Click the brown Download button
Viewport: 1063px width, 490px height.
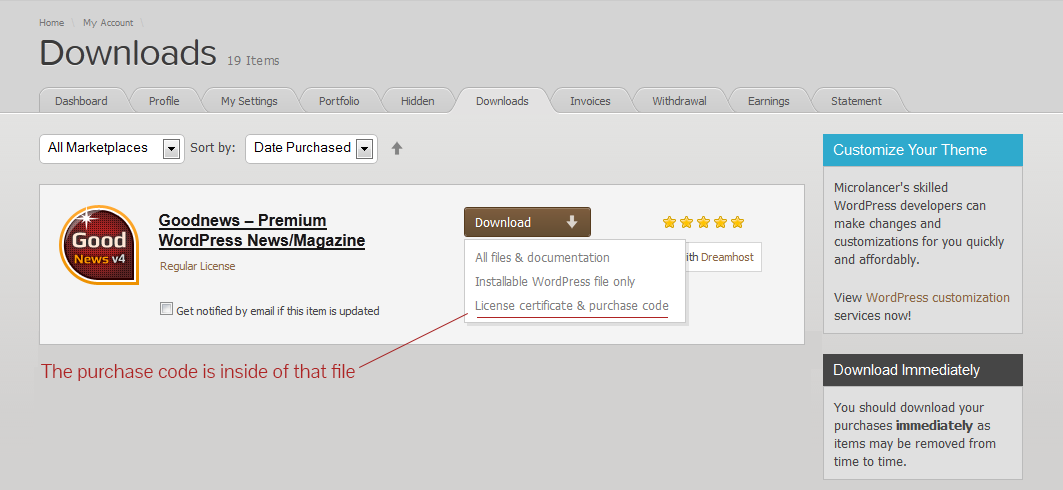(x=526, y=222)
